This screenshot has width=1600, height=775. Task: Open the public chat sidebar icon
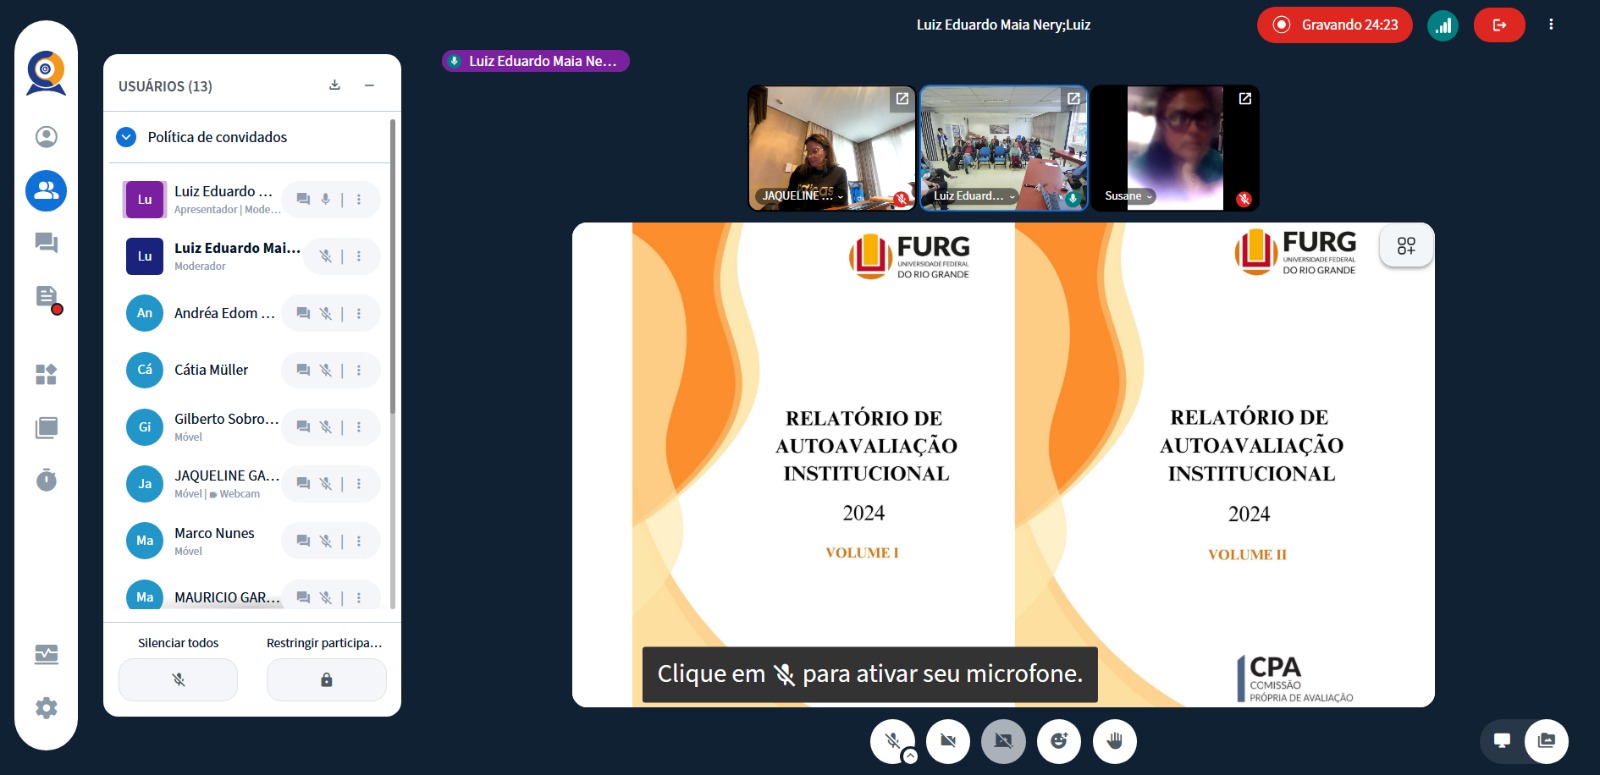pos(46,243)
